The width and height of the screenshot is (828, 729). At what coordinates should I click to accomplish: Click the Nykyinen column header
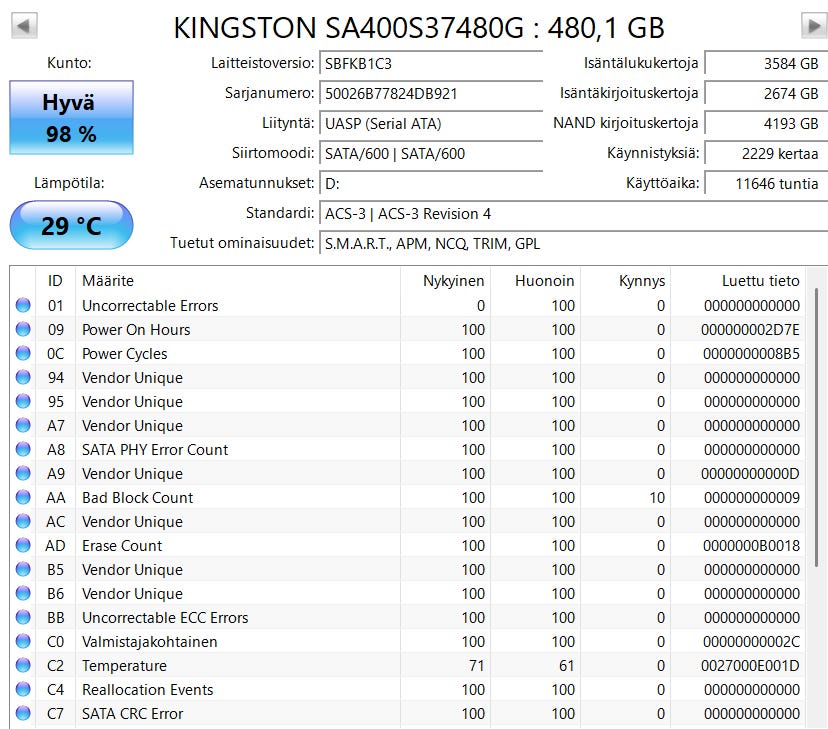click(445, 281)
